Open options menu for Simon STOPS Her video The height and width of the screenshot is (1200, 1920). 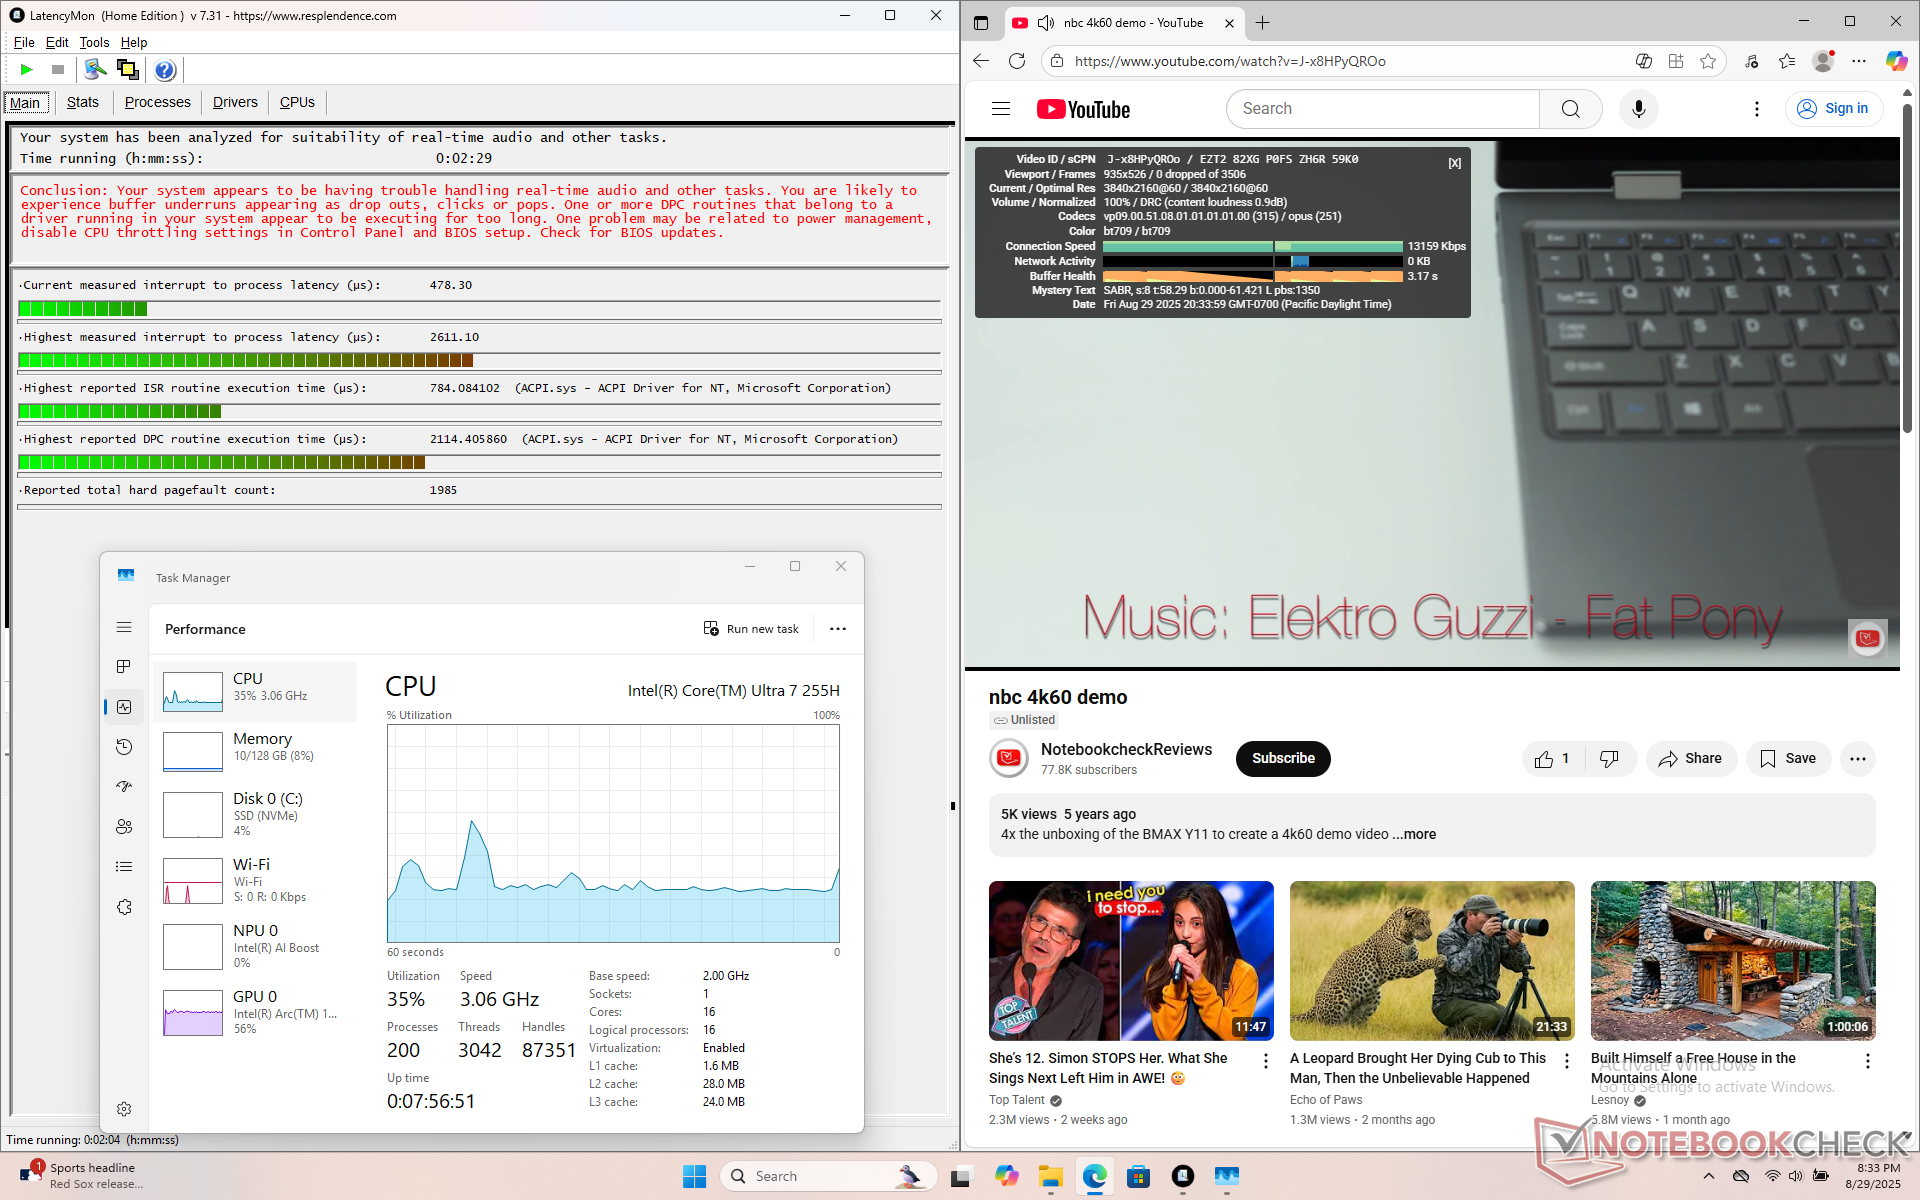click(x=1266, y=1061)
